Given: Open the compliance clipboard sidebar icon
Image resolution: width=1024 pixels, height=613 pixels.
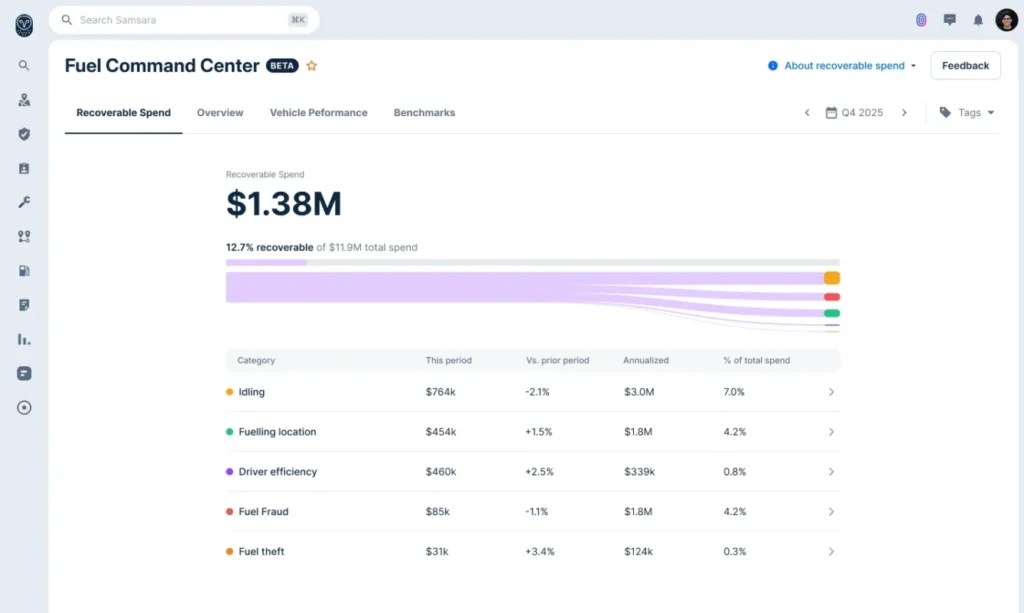Looking at the screenshot, I should coord(24,168).
